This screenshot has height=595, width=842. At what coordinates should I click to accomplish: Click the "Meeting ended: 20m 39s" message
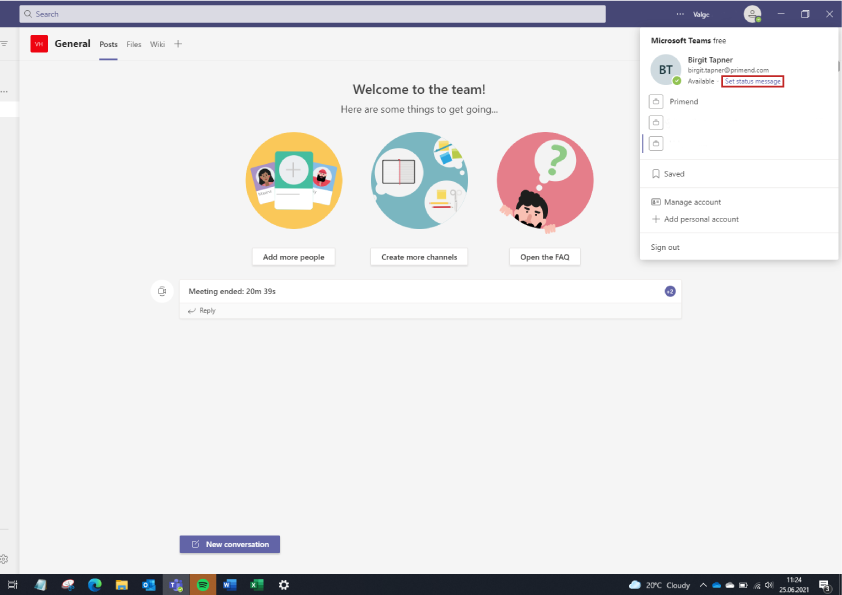click(x=232, y=291)
